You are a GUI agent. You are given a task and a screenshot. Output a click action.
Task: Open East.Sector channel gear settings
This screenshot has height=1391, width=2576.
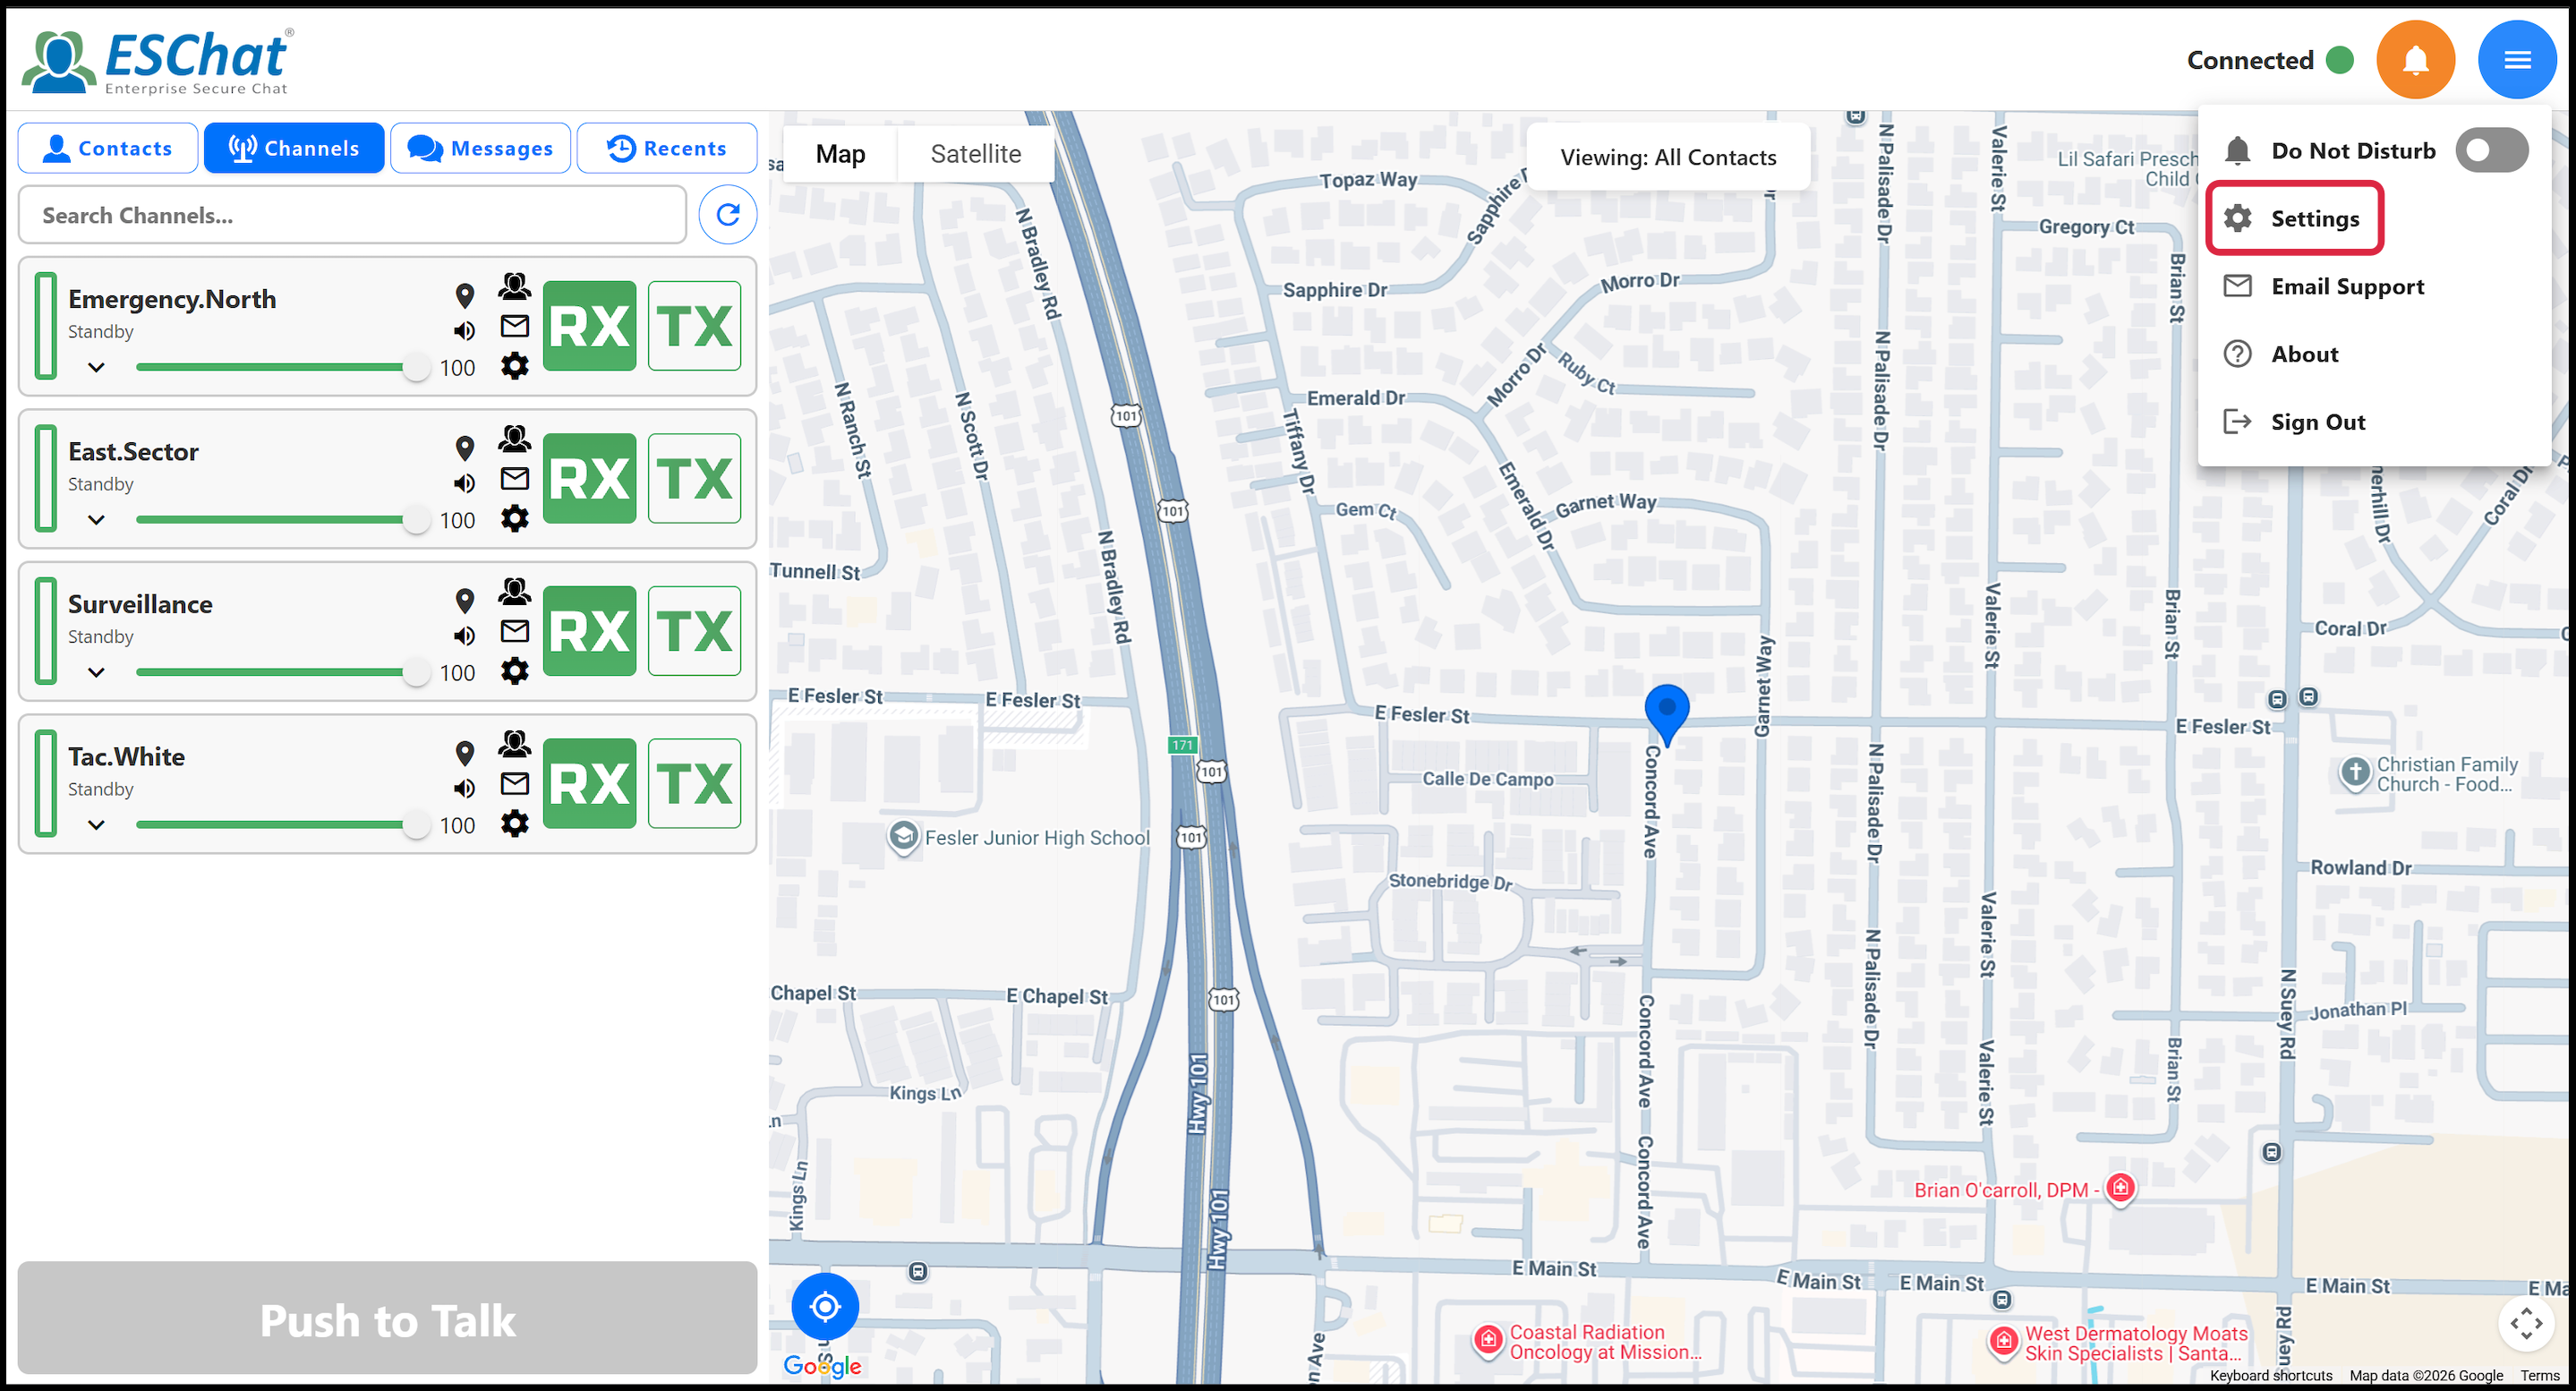click(514, 519)
